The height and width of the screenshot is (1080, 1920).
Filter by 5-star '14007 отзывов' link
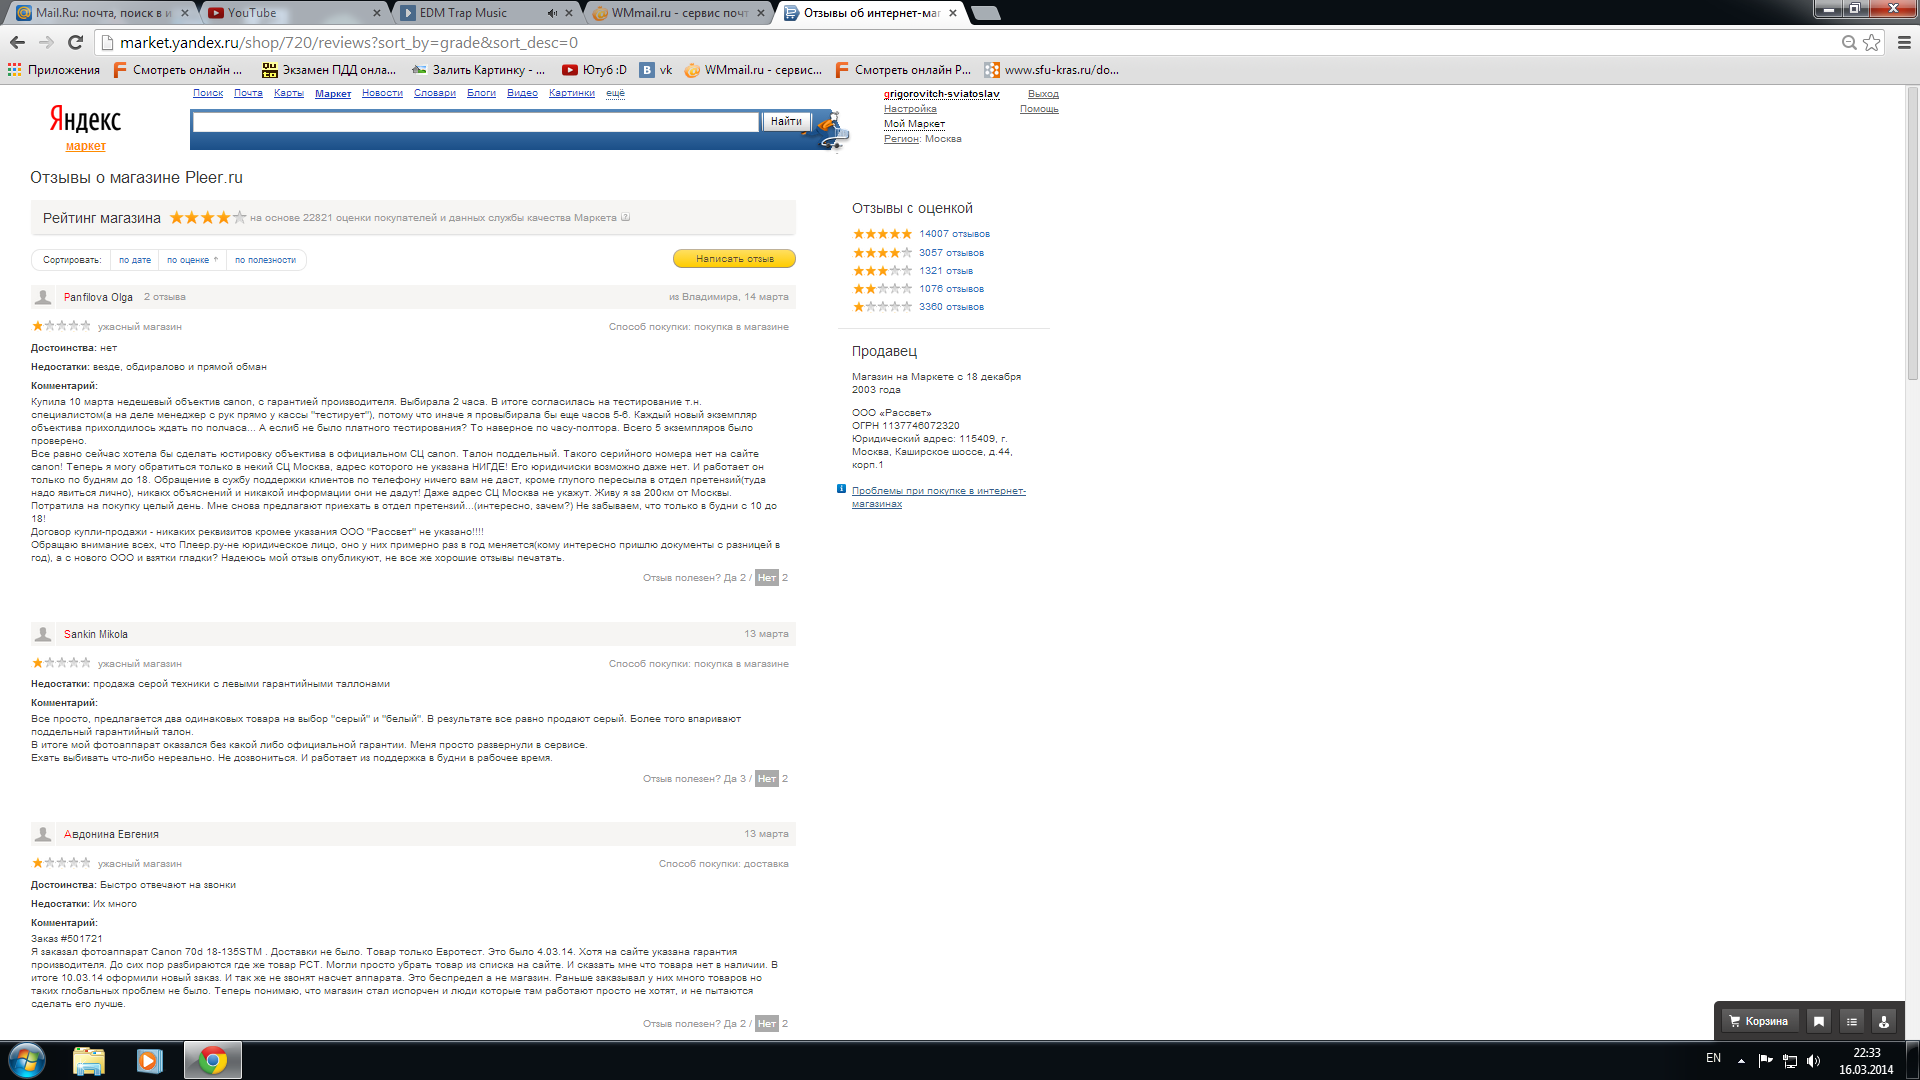click(x=954, y=234)
